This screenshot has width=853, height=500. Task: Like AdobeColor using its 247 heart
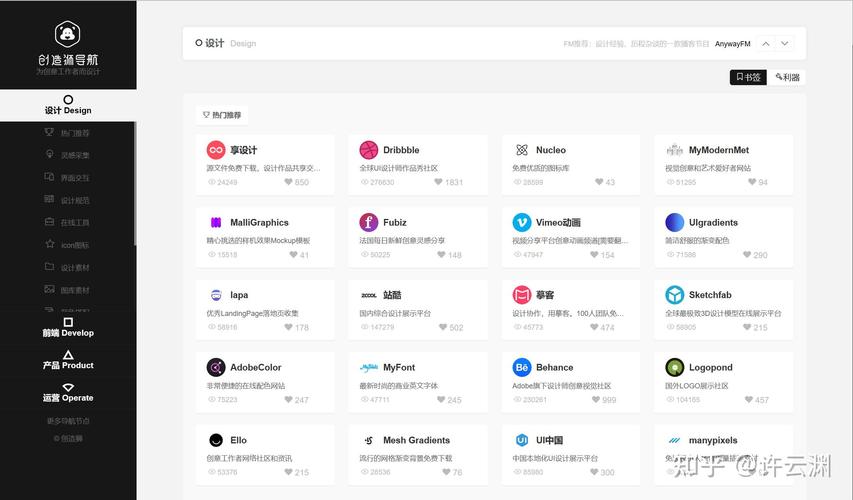288,399
